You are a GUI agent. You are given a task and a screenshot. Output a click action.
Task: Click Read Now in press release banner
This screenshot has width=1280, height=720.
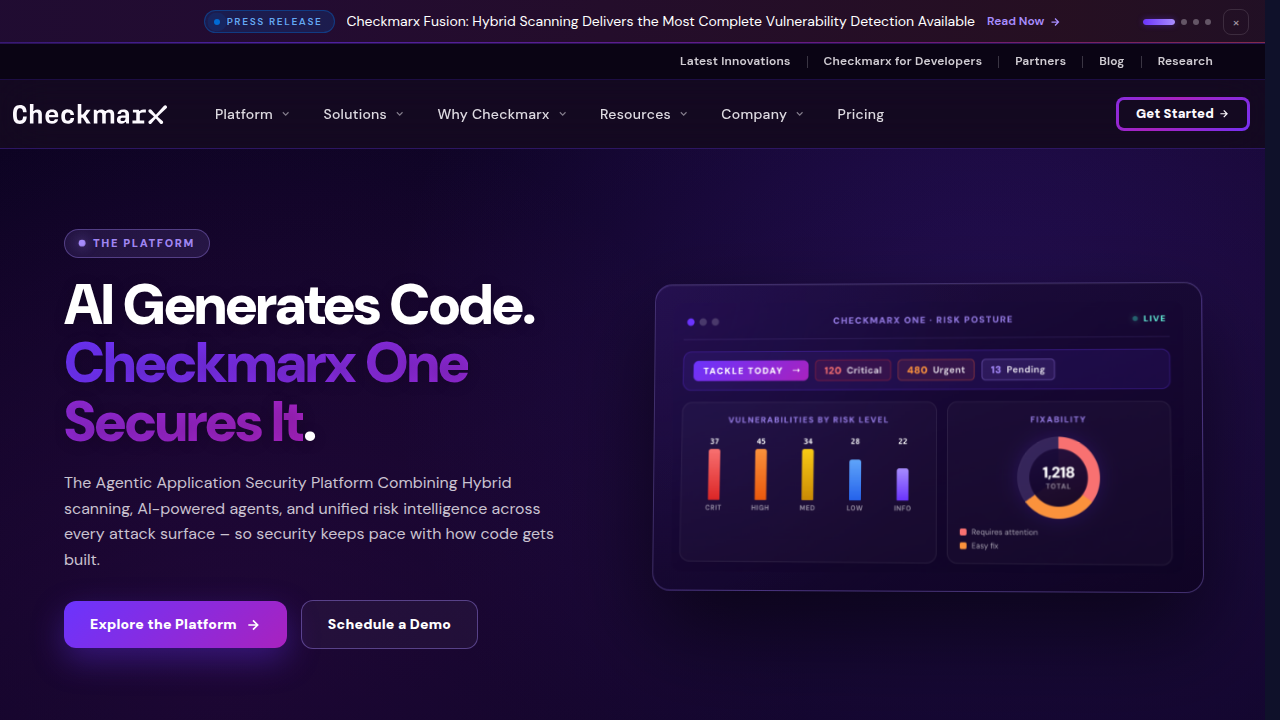1023,21
